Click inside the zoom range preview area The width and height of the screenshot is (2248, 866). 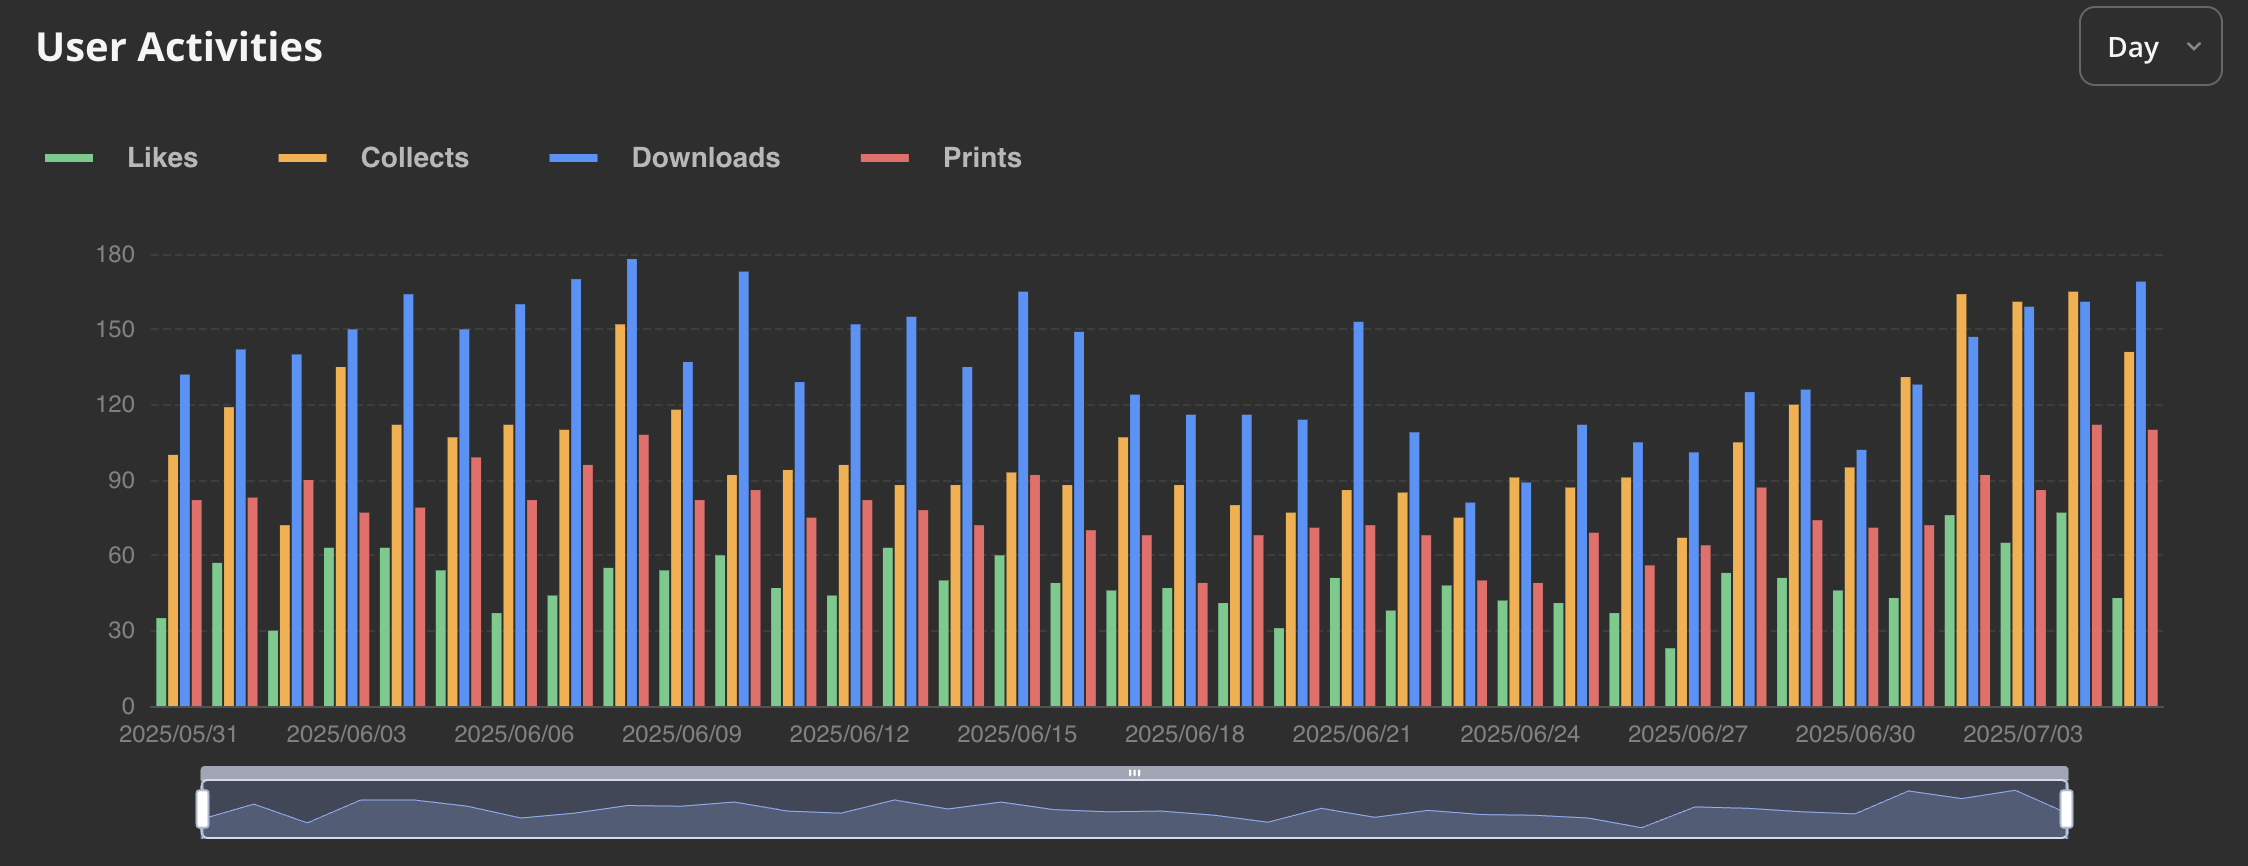[1134, 810]
